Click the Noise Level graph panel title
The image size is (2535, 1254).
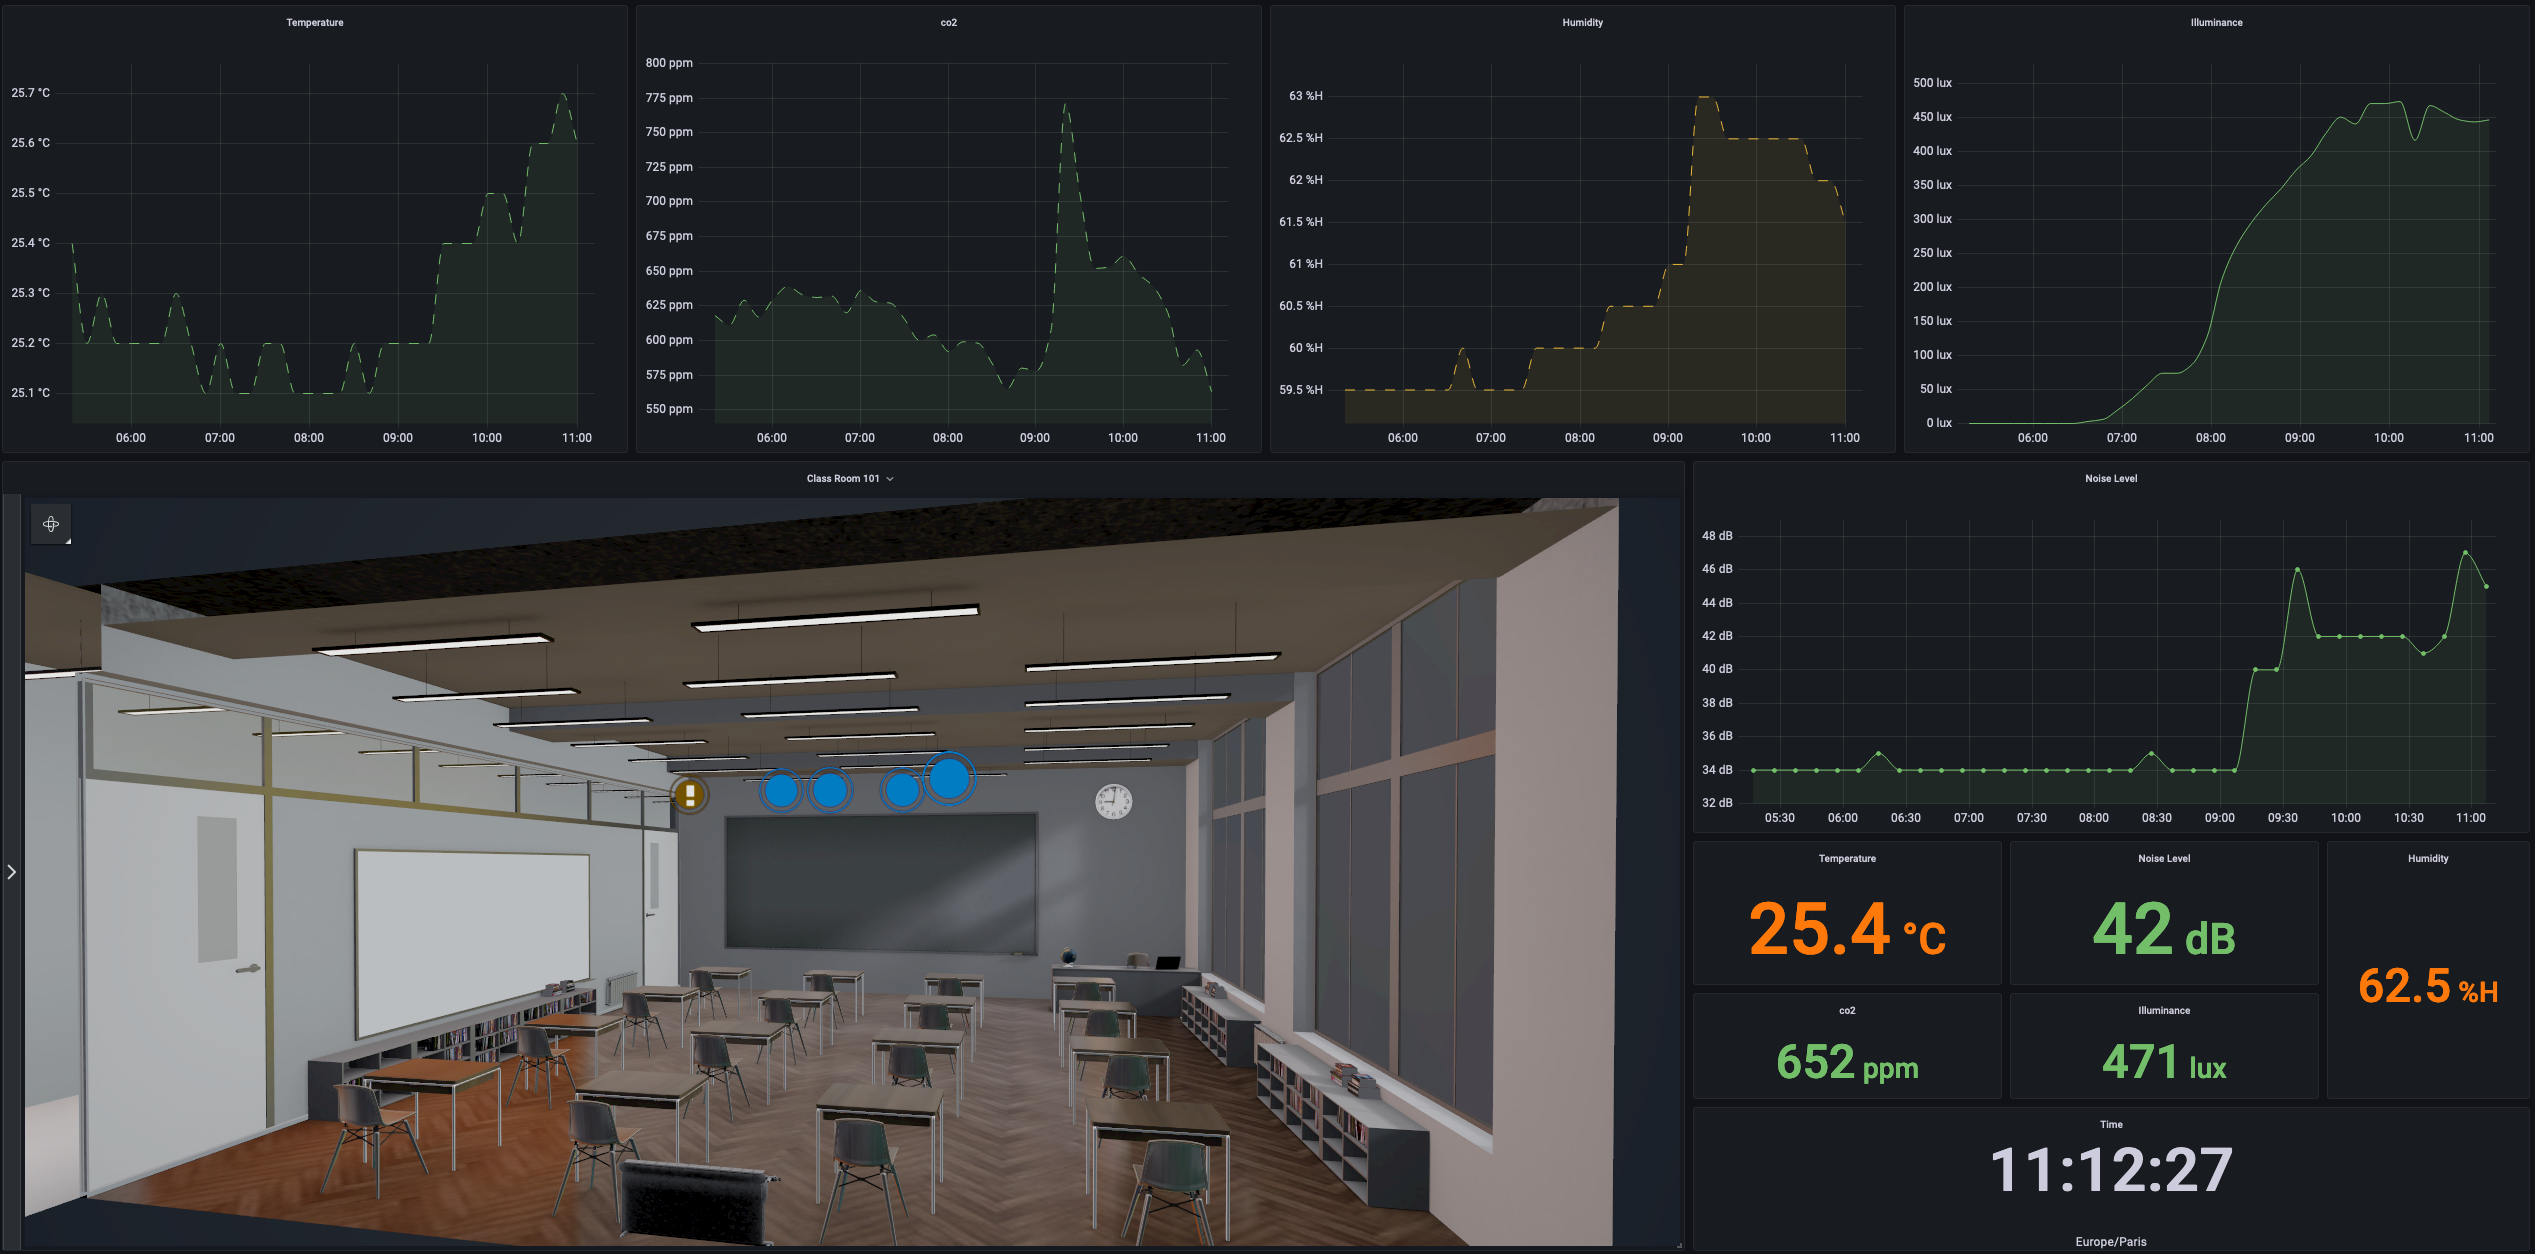coord(2111,479)
